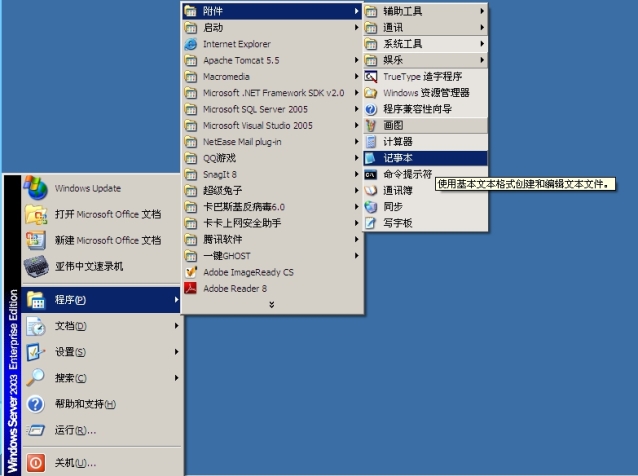Viewport: 638px width, 476px height.
Task: Open the 启动 startup folder entry
Action: pos(272,28)
